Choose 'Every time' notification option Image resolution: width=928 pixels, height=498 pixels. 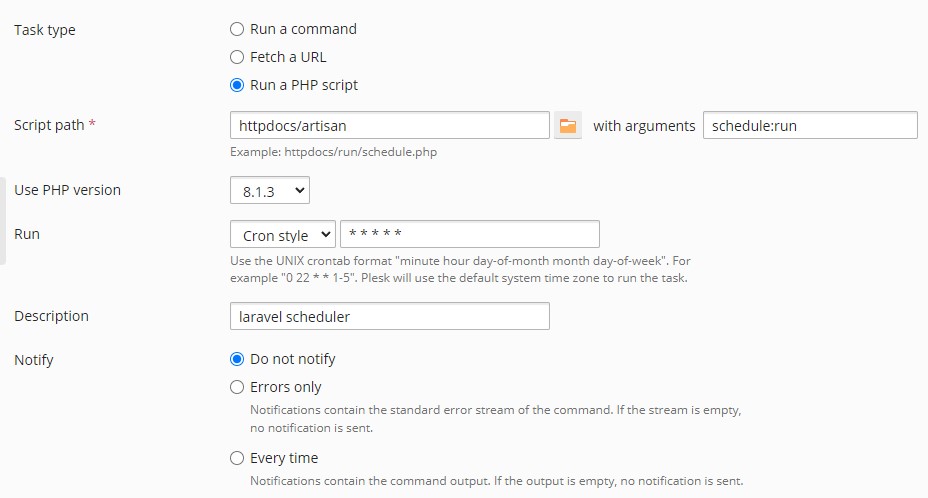point(237,458)
